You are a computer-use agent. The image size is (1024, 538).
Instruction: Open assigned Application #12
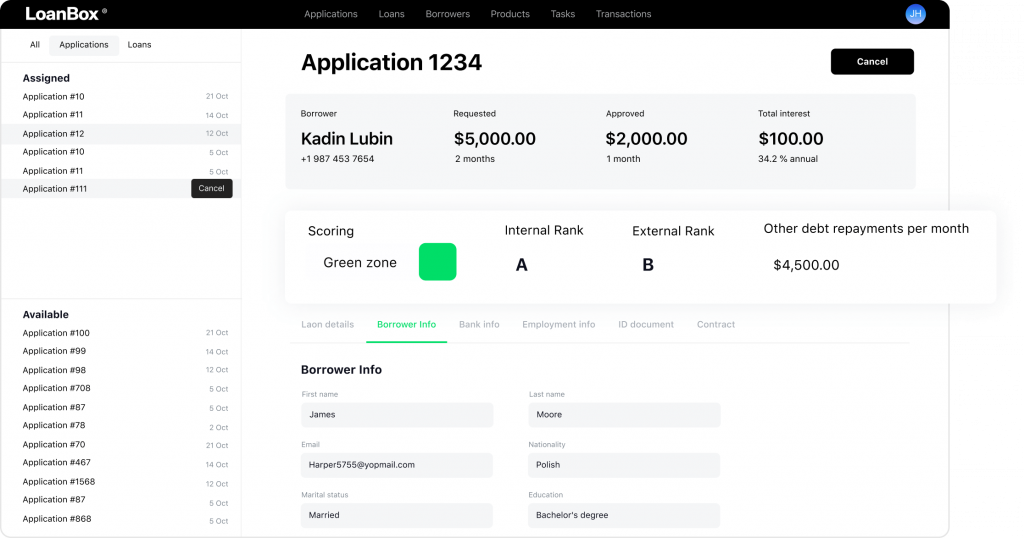pos(121,133)
